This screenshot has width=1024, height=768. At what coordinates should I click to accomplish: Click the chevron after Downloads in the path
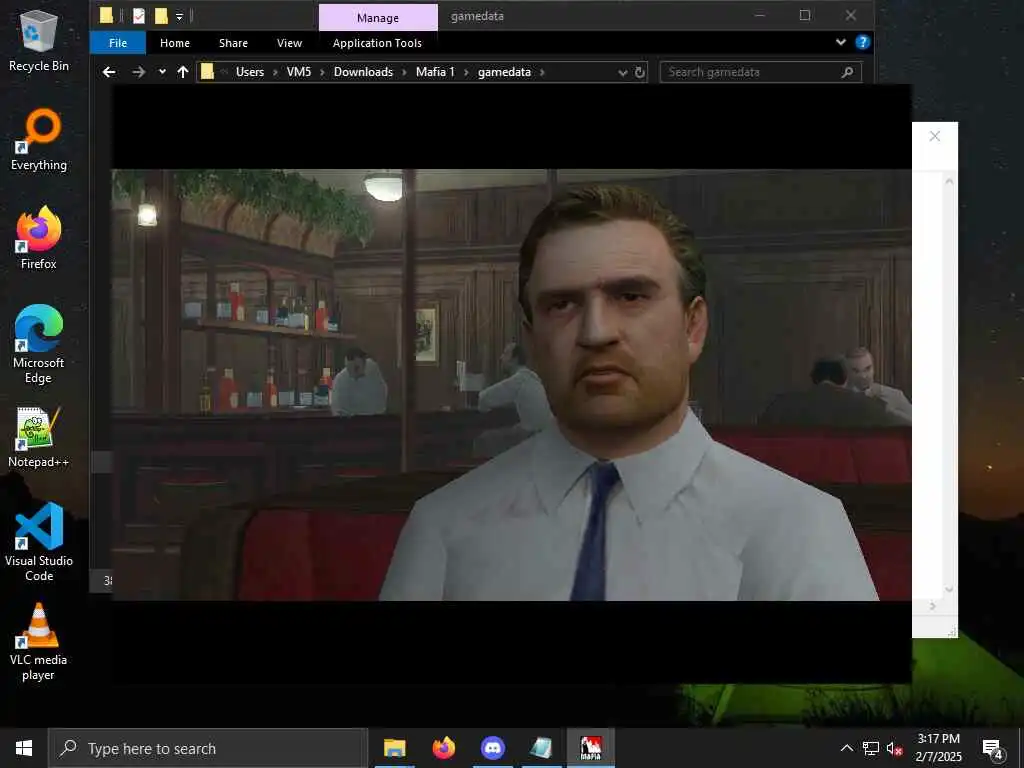click(x=404, y=72)
